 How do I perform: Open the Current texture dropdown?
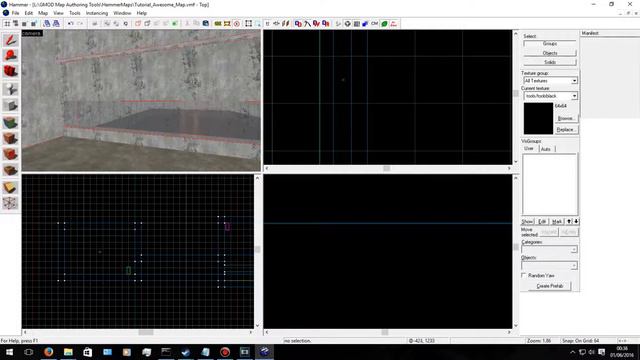click(x=551, y=96)
